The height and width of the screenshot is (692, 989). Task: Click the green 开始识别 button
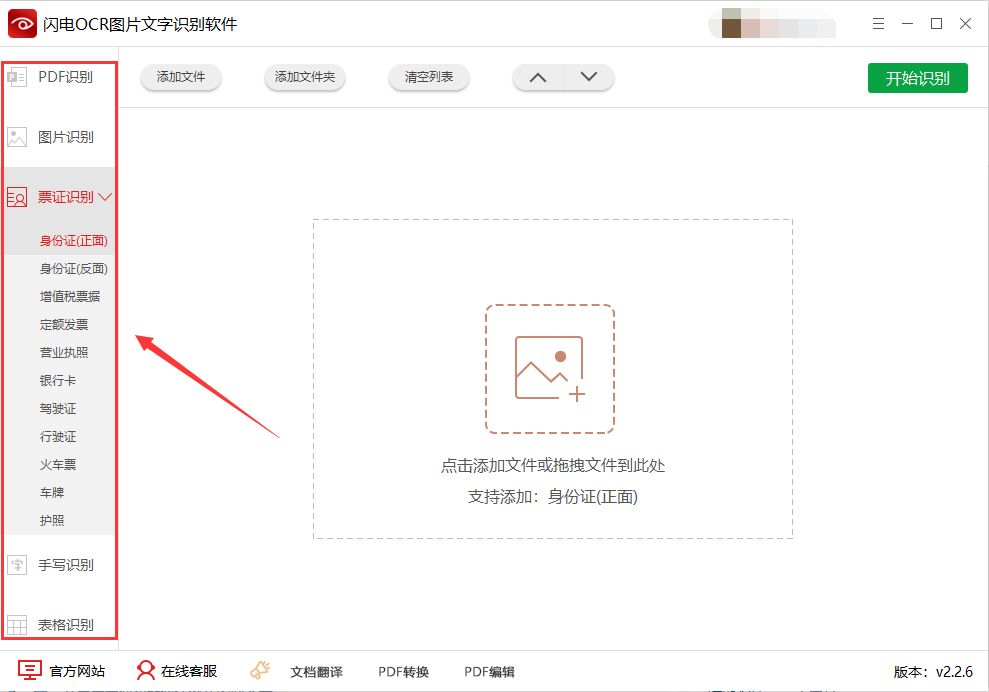(918, 78)
